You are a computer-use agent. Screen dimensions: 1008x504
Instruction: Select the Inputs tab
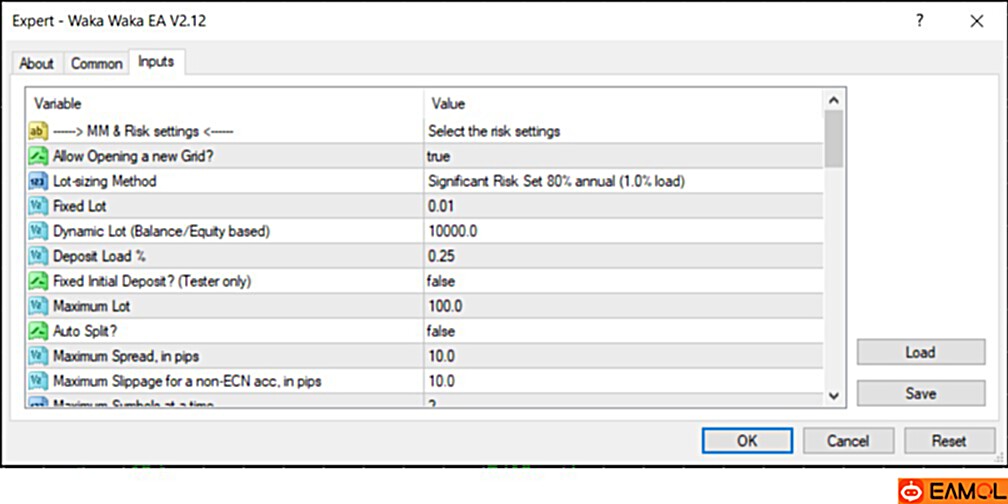pos(156,62)
